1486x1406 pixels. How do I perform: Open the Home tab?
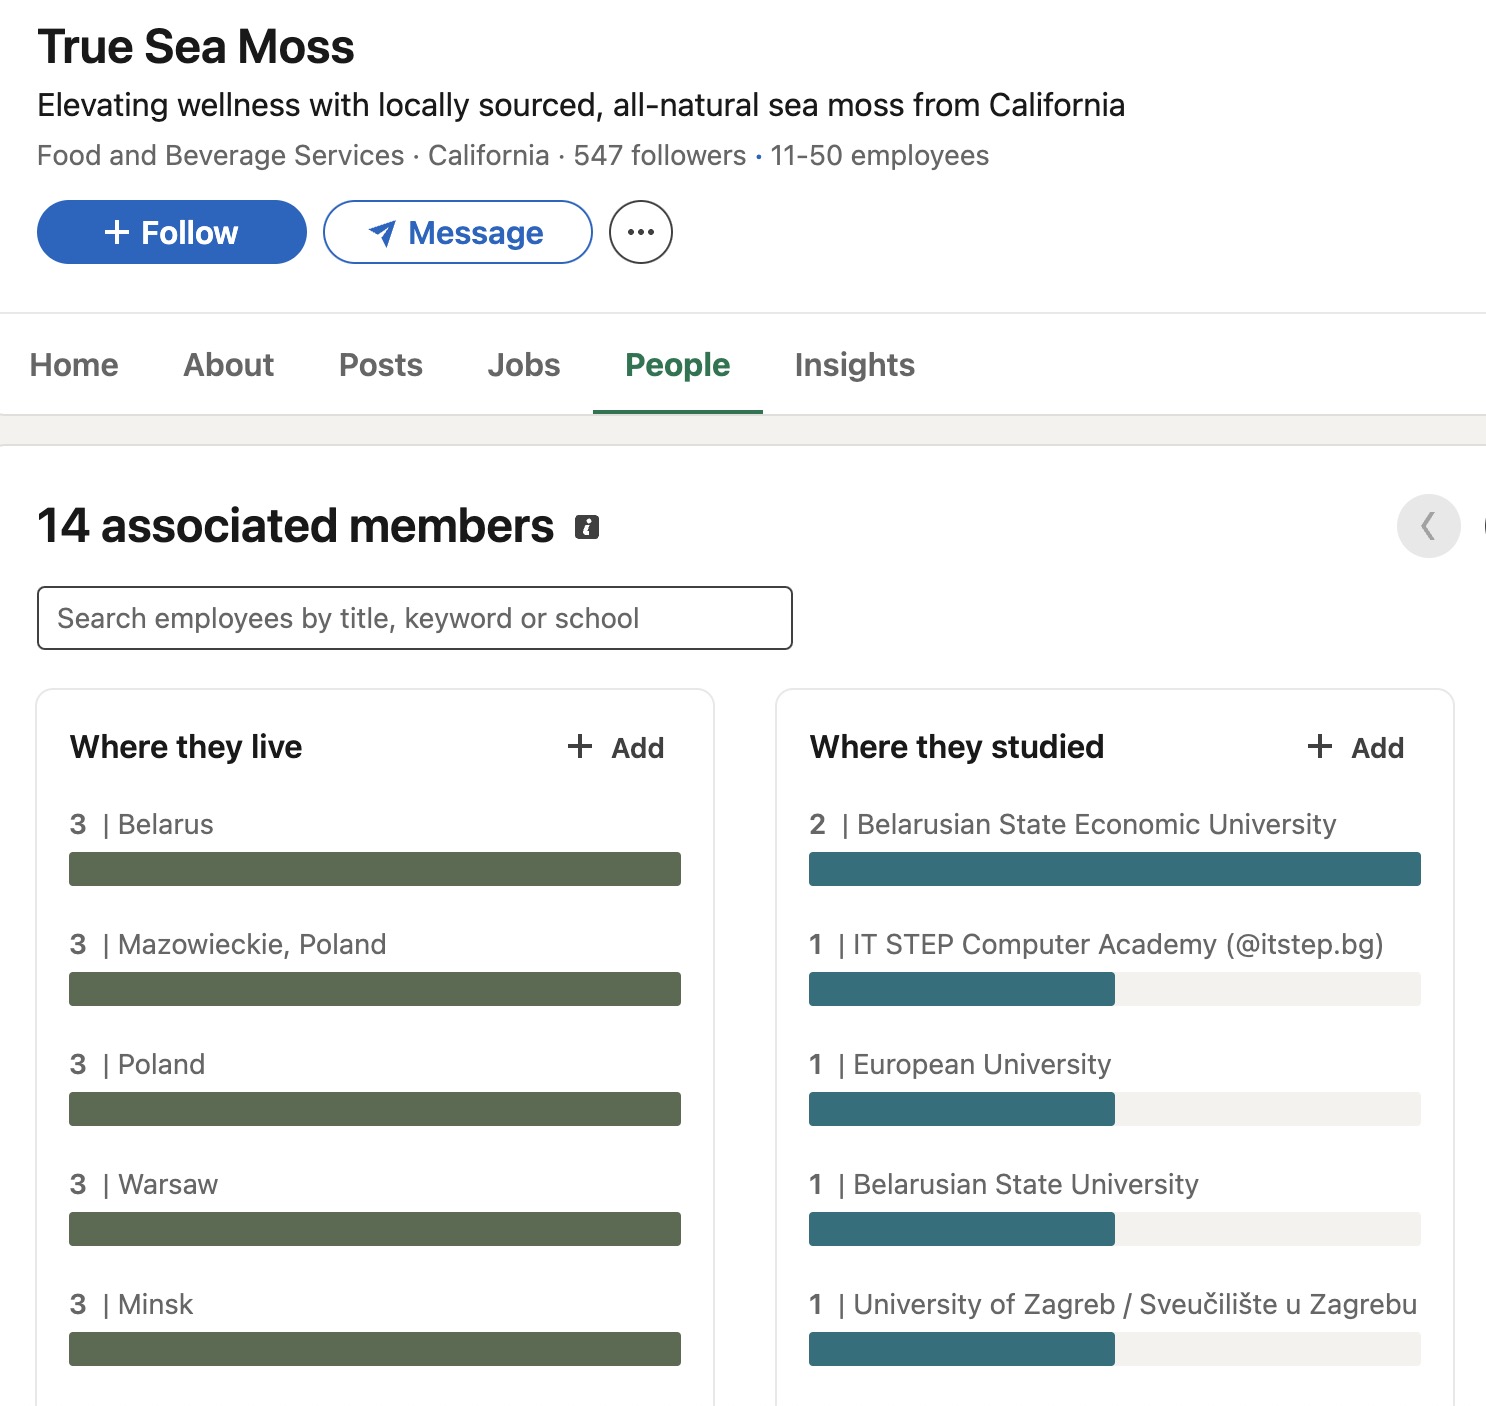pos(74,365)
